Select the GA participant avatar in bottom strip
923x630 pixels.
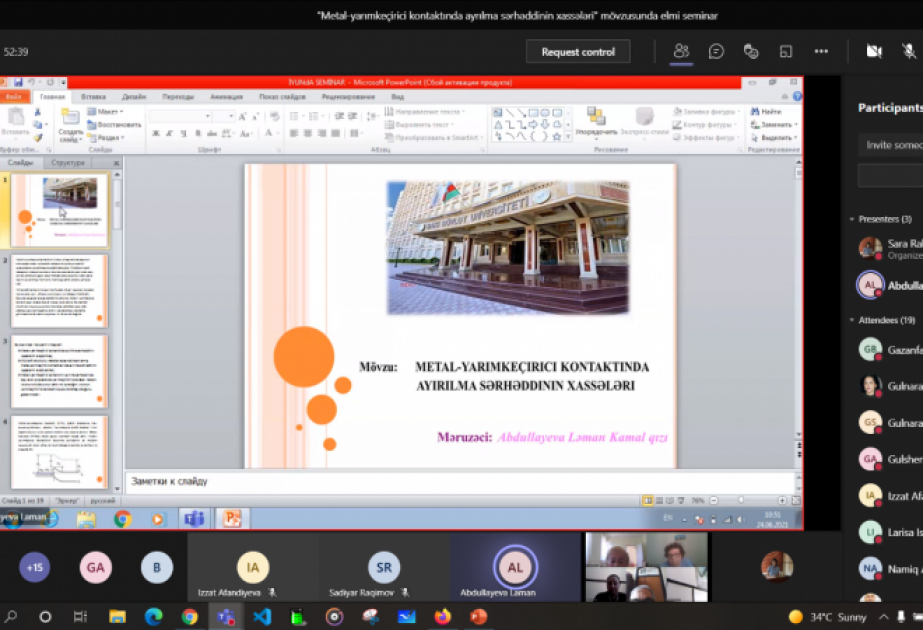pos(95,568)
